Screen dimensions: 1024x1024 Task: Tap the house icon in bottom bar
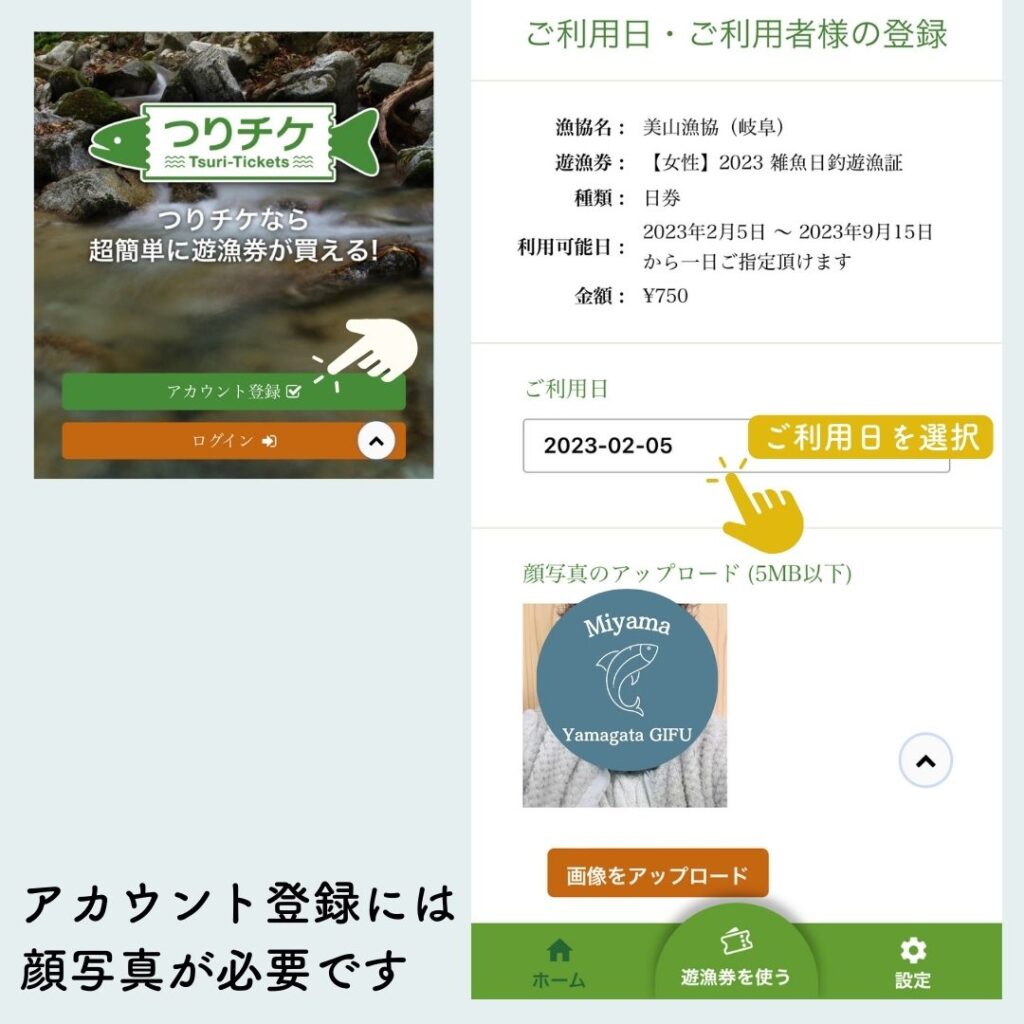click(x=559, y=950)
